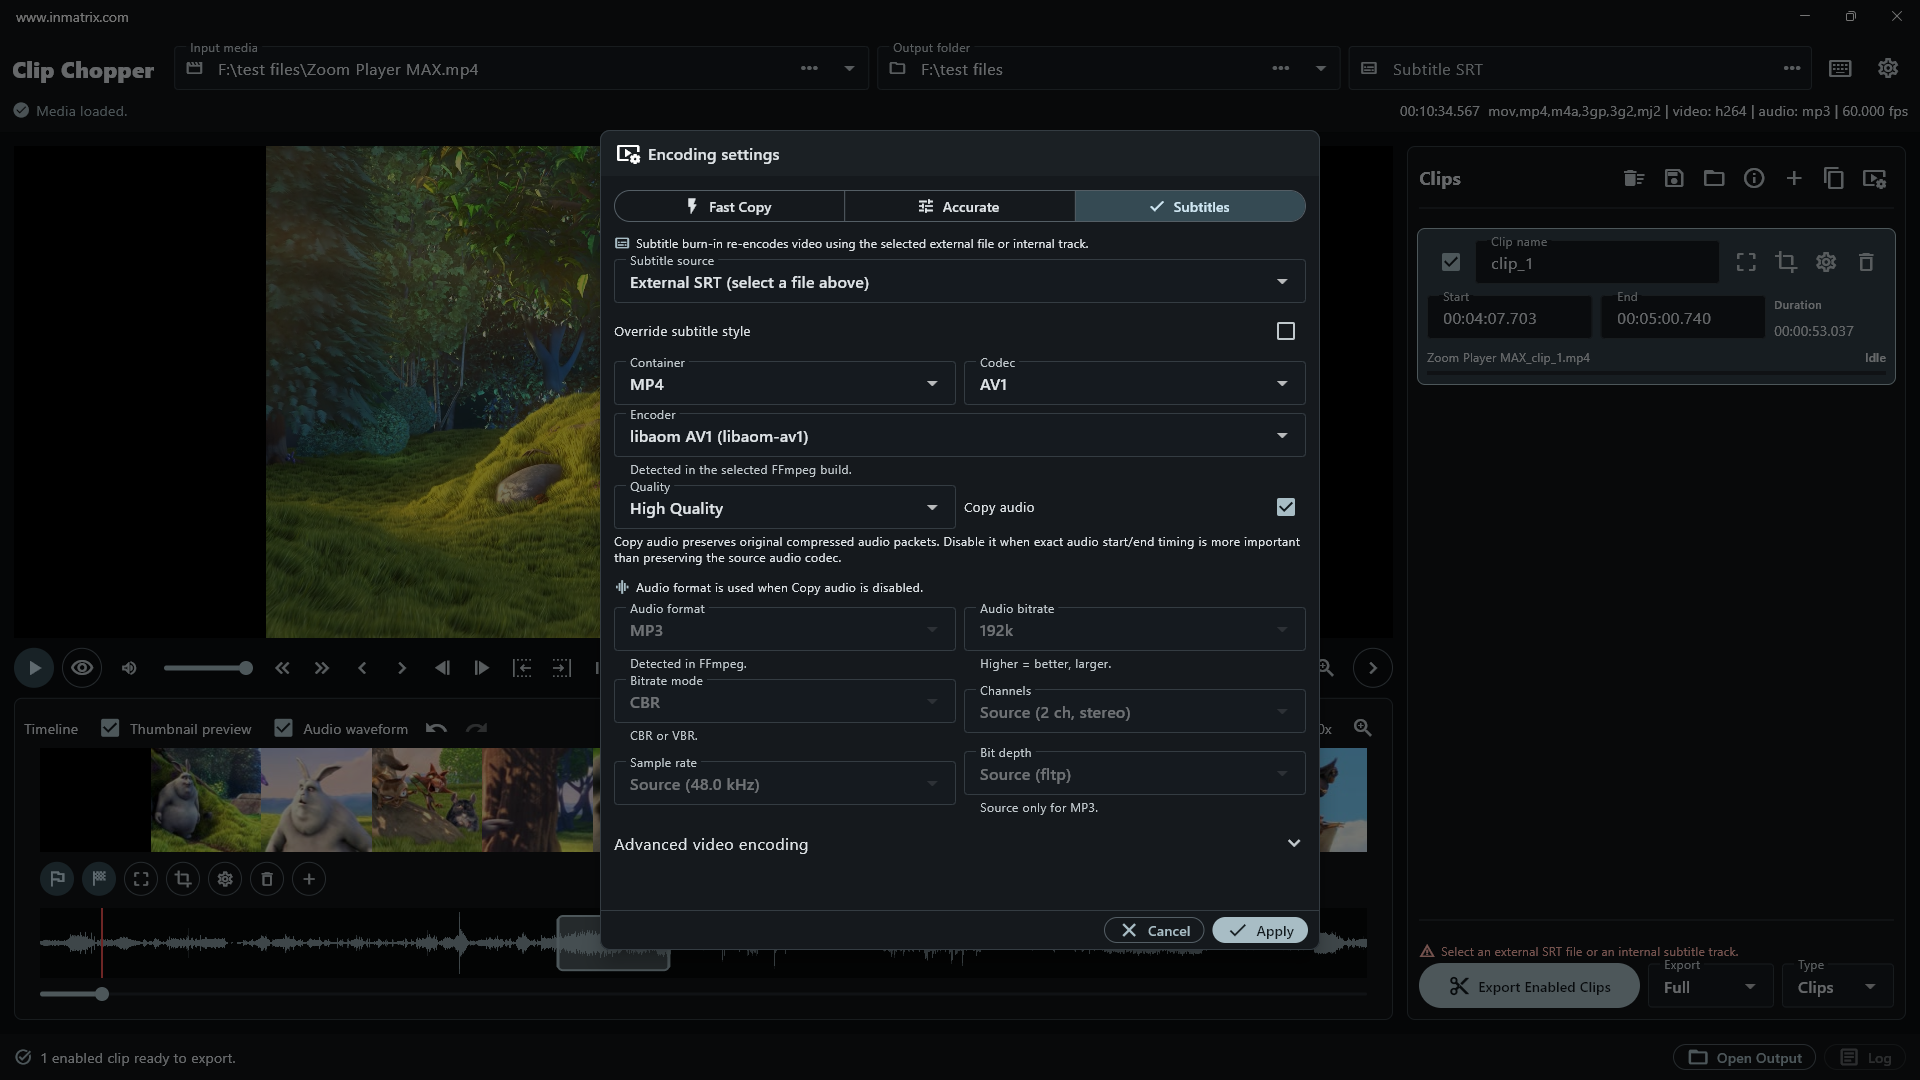
Task: Open the Subtitle source dropdown
Action: coord(959,282)
